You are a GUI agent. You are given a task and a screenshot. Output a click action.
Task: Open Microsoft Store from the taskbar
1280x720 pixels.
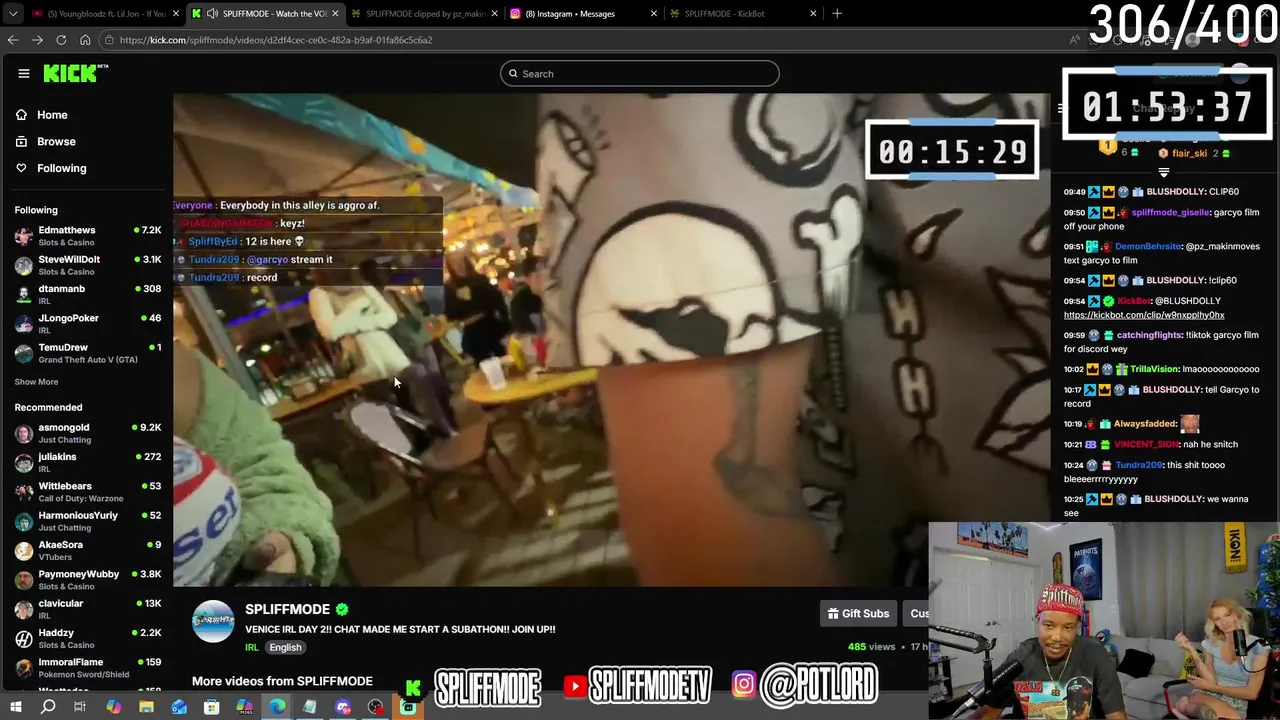coord(211,707)
